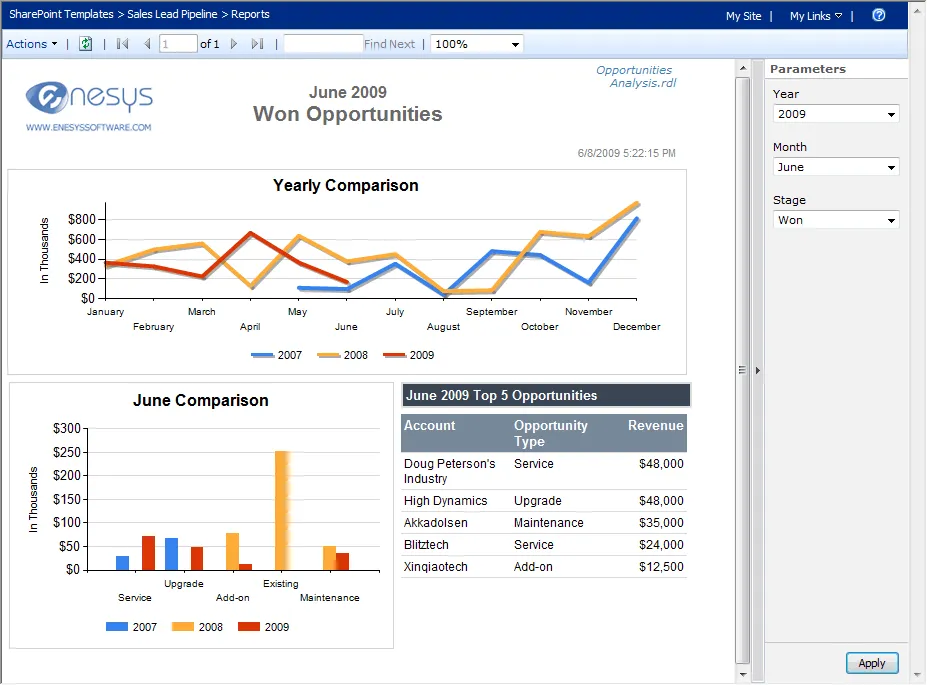Viewport: 927px width, 685px height.
Task: Jump to the first page icon
Action: [x=121, y=43]
